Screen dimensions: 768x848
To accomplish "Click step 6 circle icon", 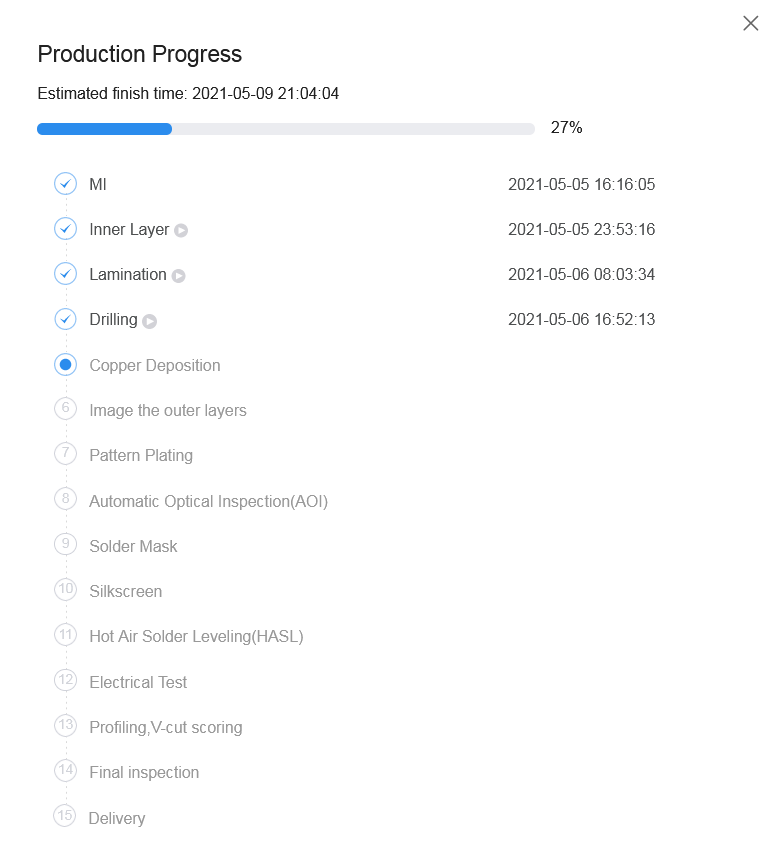I will pos(65,409).
